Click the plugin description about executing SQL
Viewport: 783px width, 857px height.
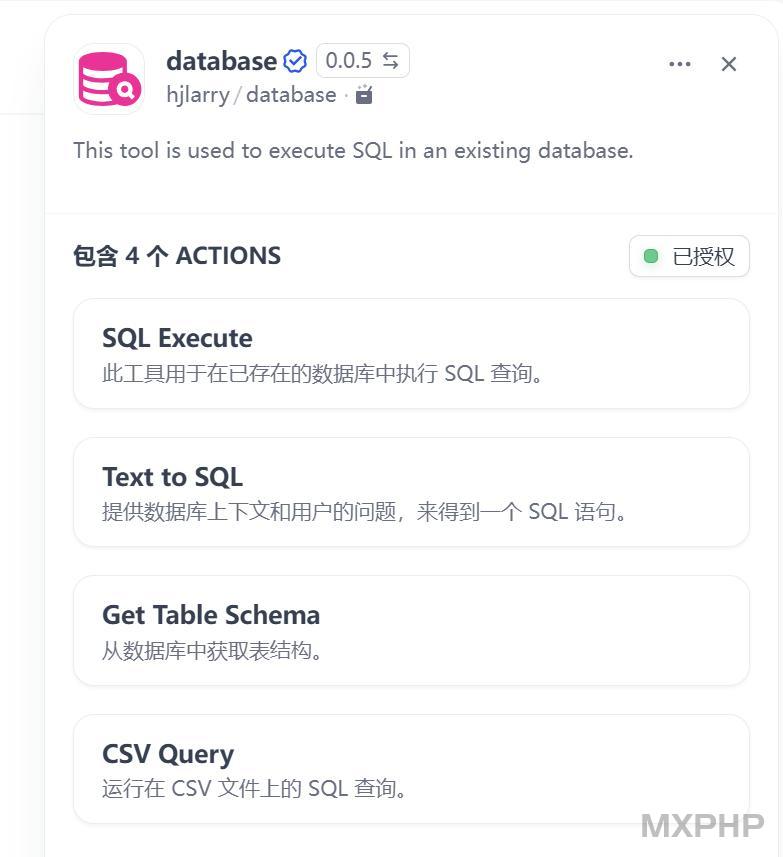coord(353,150)
